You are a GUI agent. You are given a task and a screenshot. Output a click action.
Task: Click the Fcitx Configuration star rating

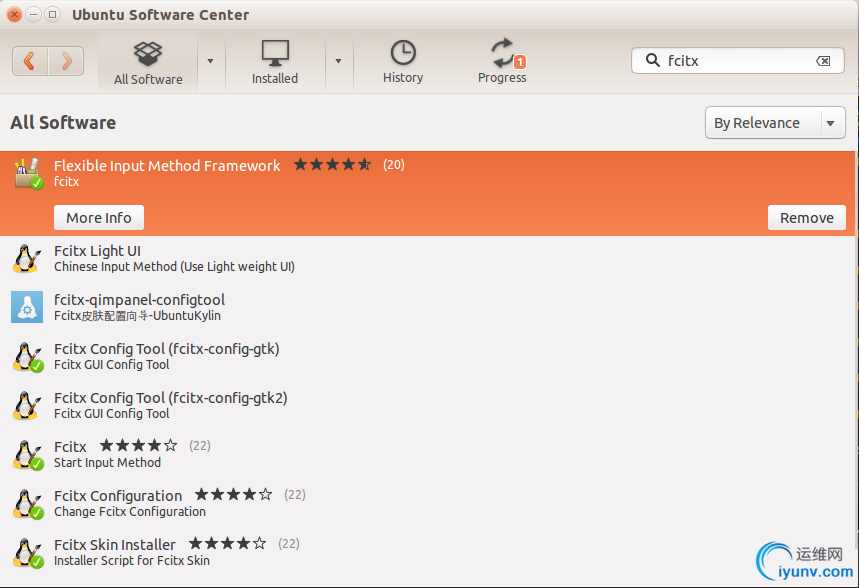(233, 495)
